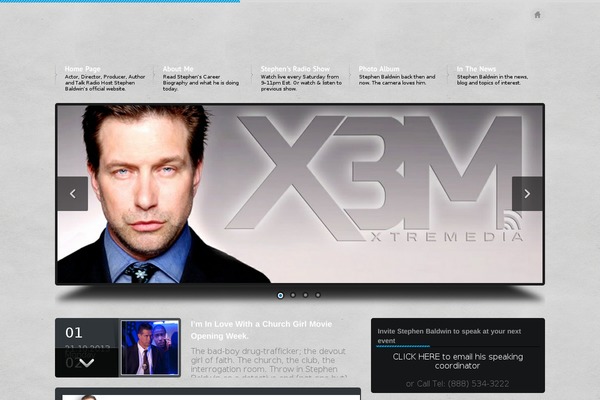Click the Church Girl movie thumbnail
This screenshot has height=400, width=600.
(x=150, y=348)
